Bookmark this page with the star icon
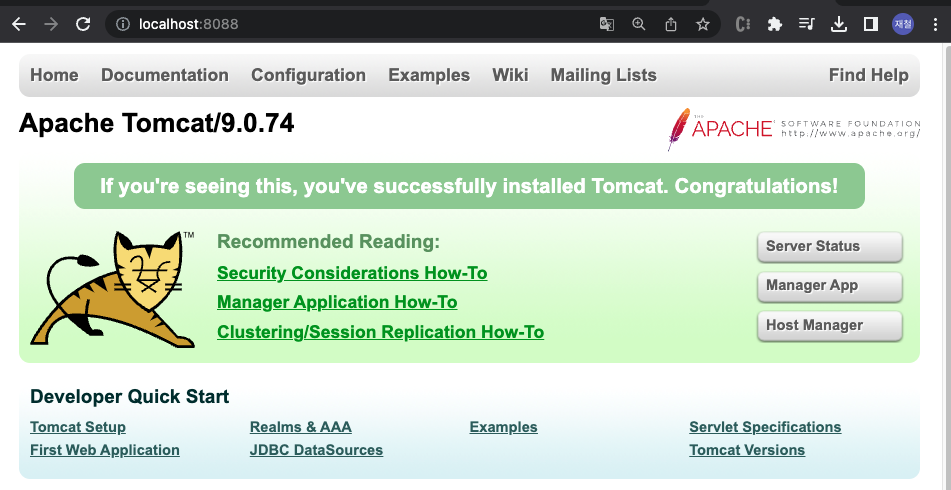 [702, 24]
